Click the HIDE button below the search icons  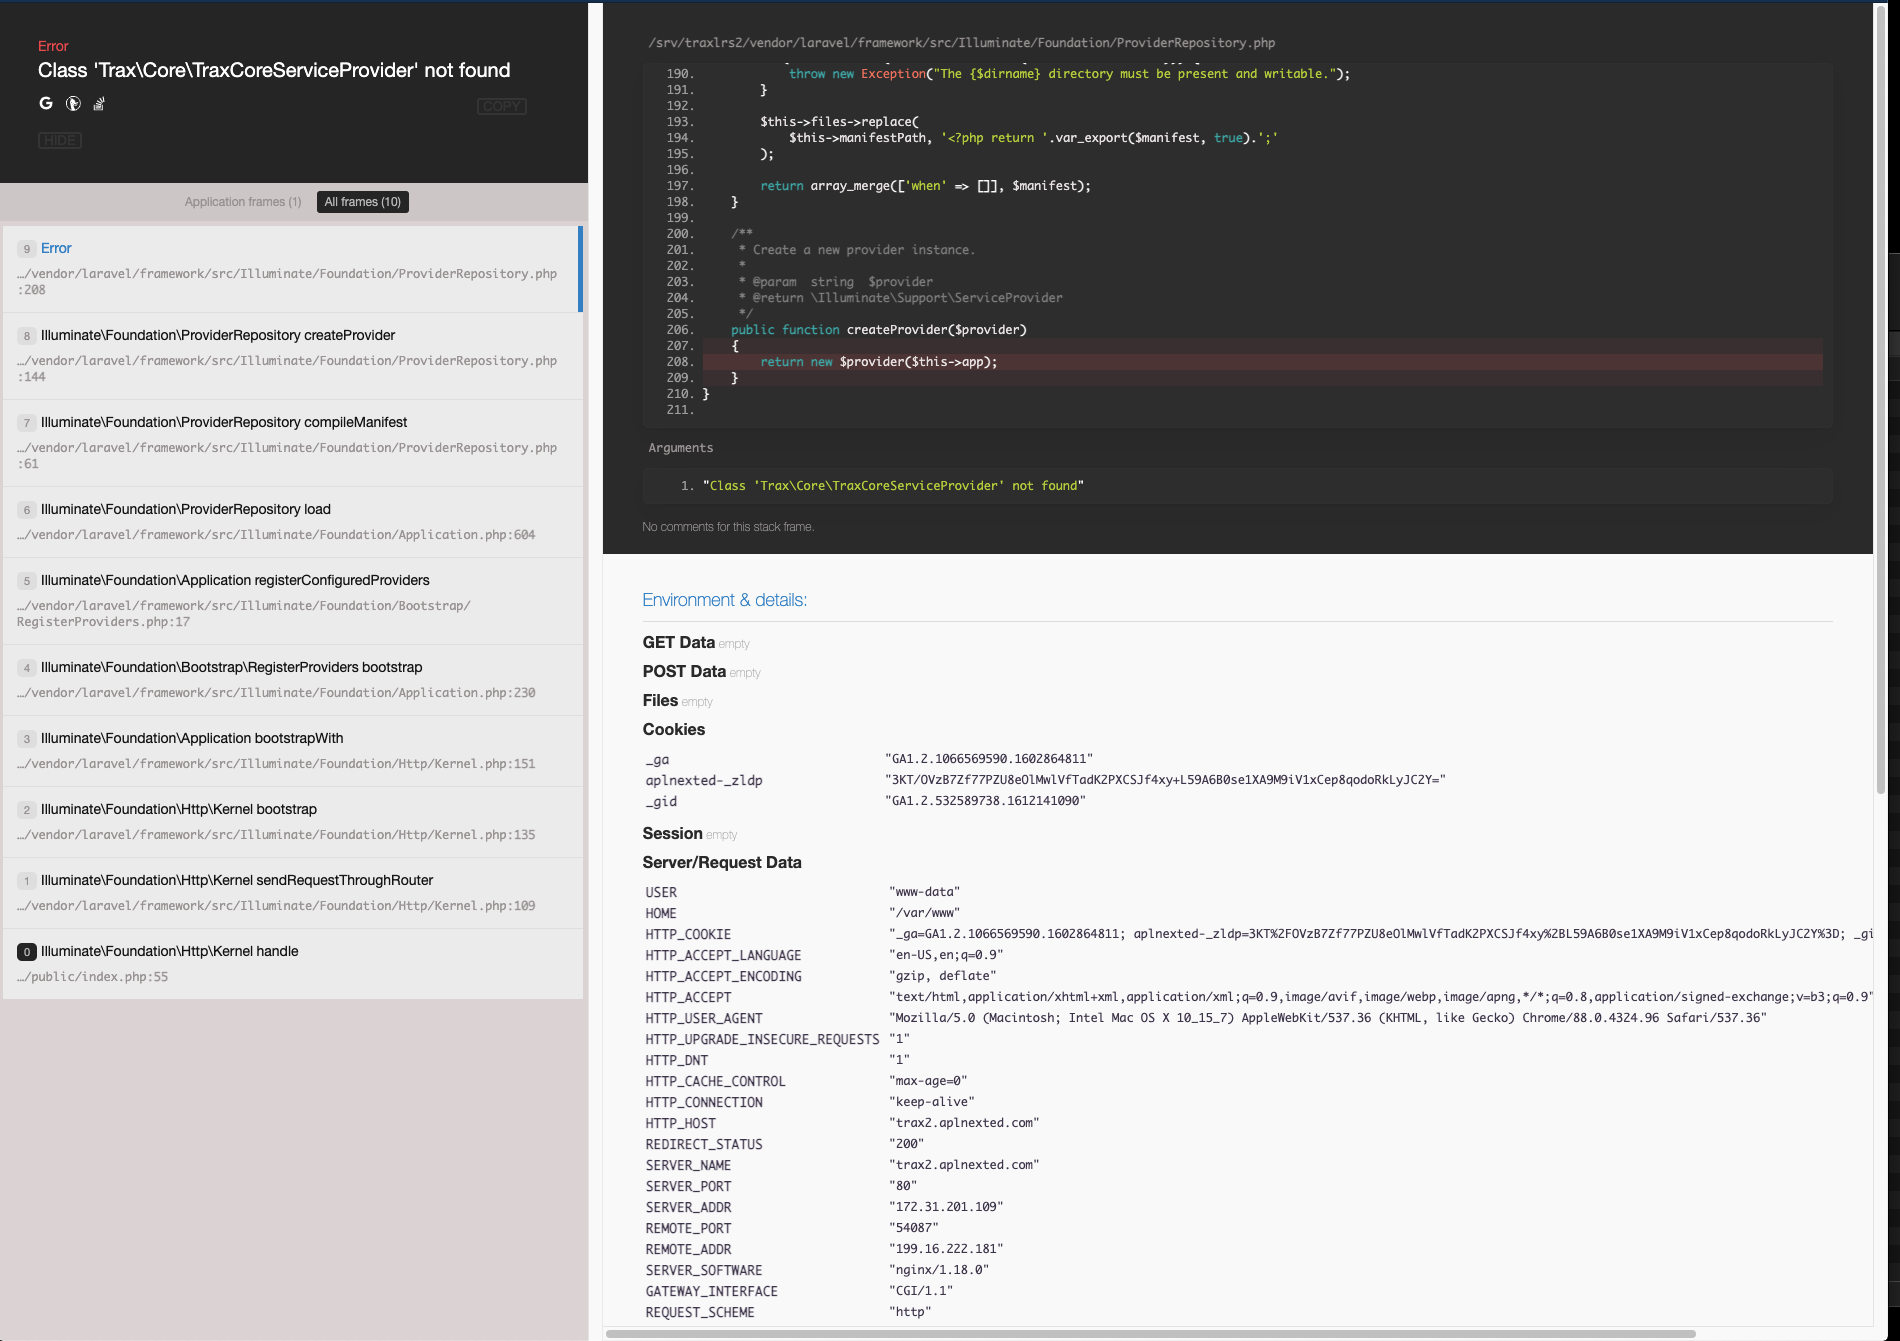point(60,140)
